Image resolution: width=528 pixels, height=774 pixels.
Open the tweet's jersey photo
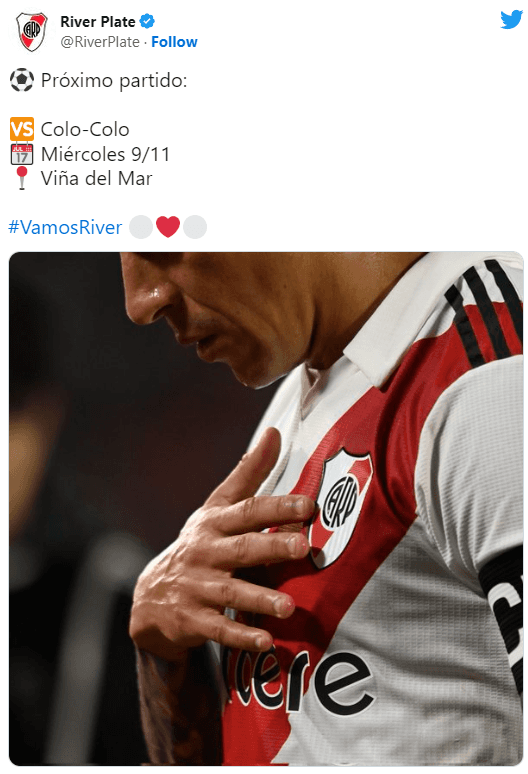pyautogui.click(x=266, y=509)
